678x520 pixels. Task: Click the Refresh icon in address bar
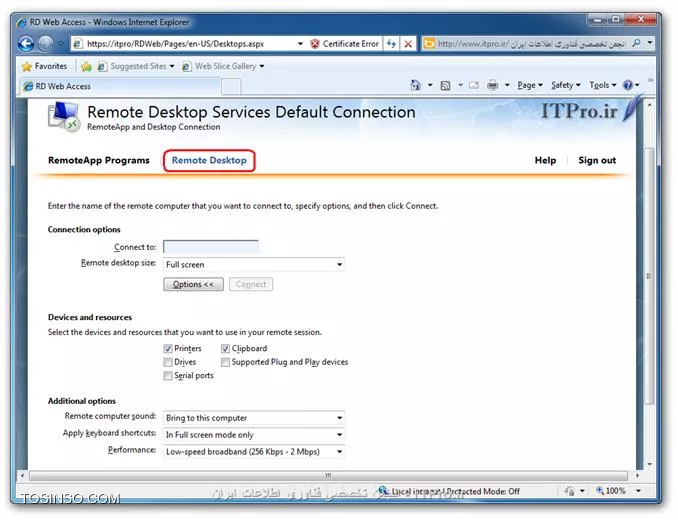point(391,44)
